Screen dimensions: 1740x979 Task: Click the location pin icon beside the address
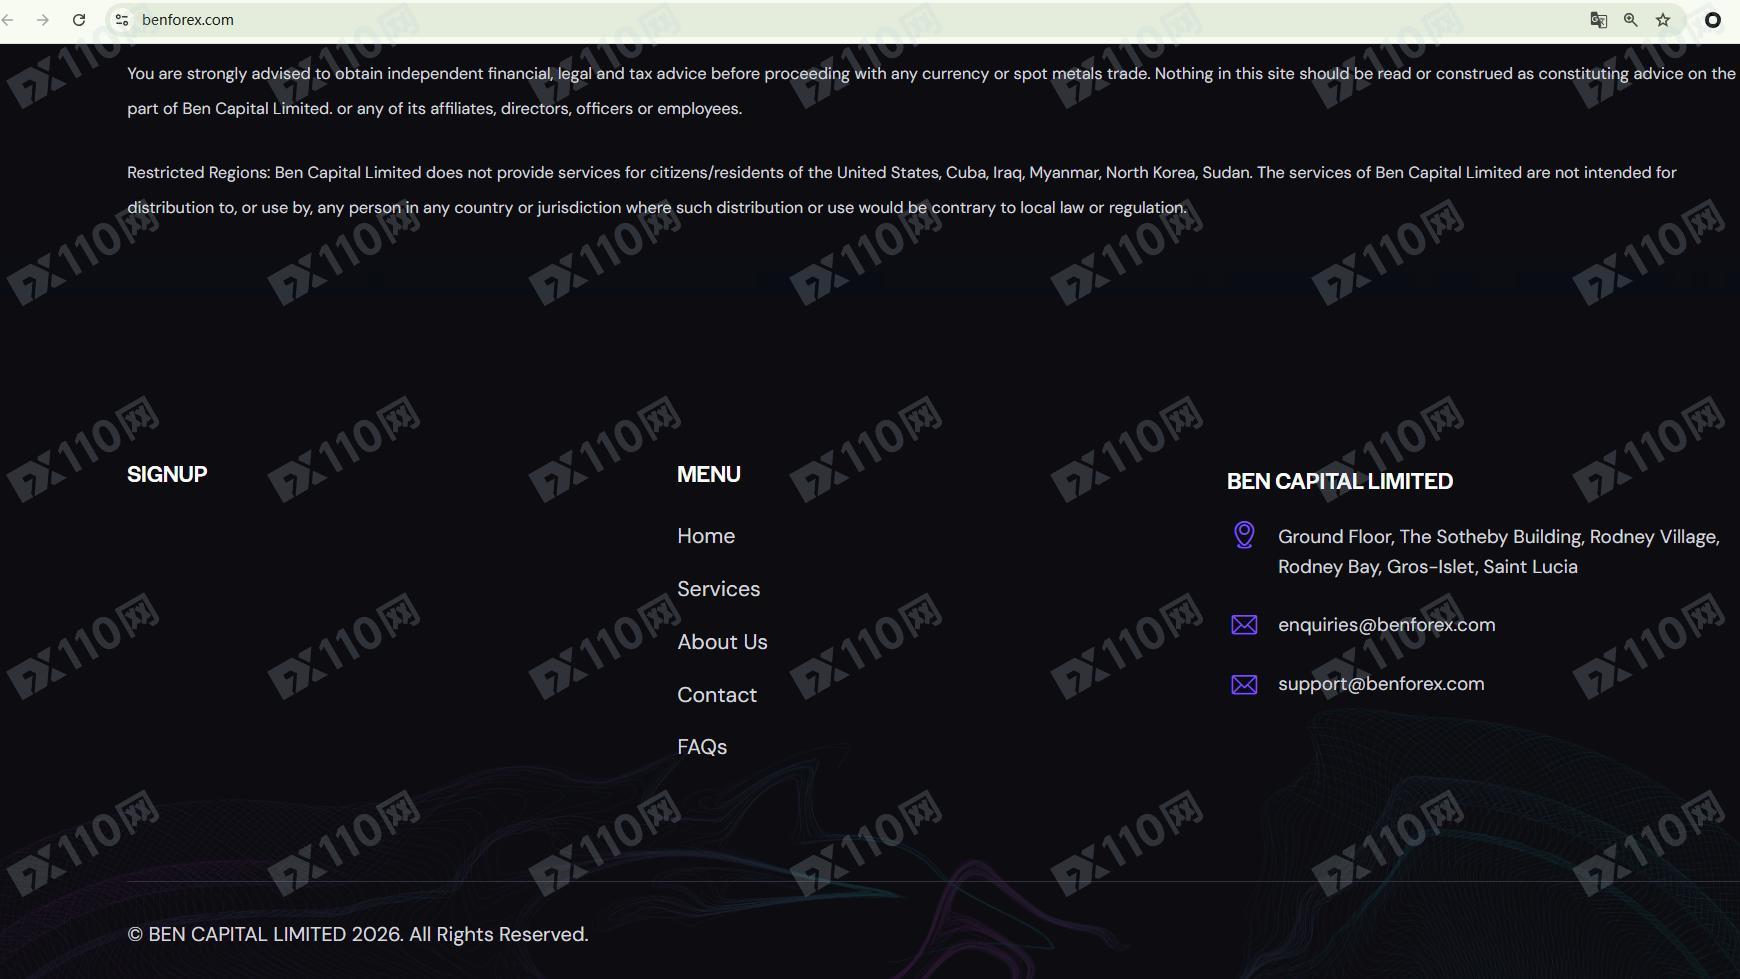point(1244,535)
